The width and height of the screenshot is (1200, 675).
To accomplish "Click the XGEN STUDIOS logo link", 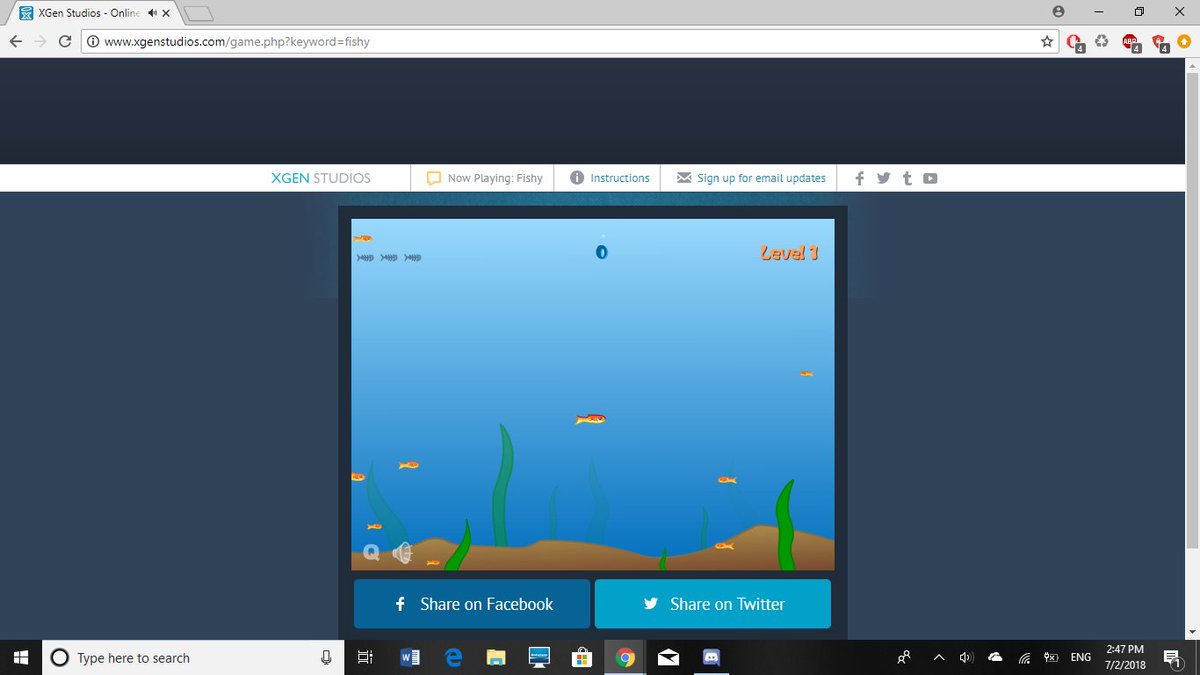I will point(321,178).
